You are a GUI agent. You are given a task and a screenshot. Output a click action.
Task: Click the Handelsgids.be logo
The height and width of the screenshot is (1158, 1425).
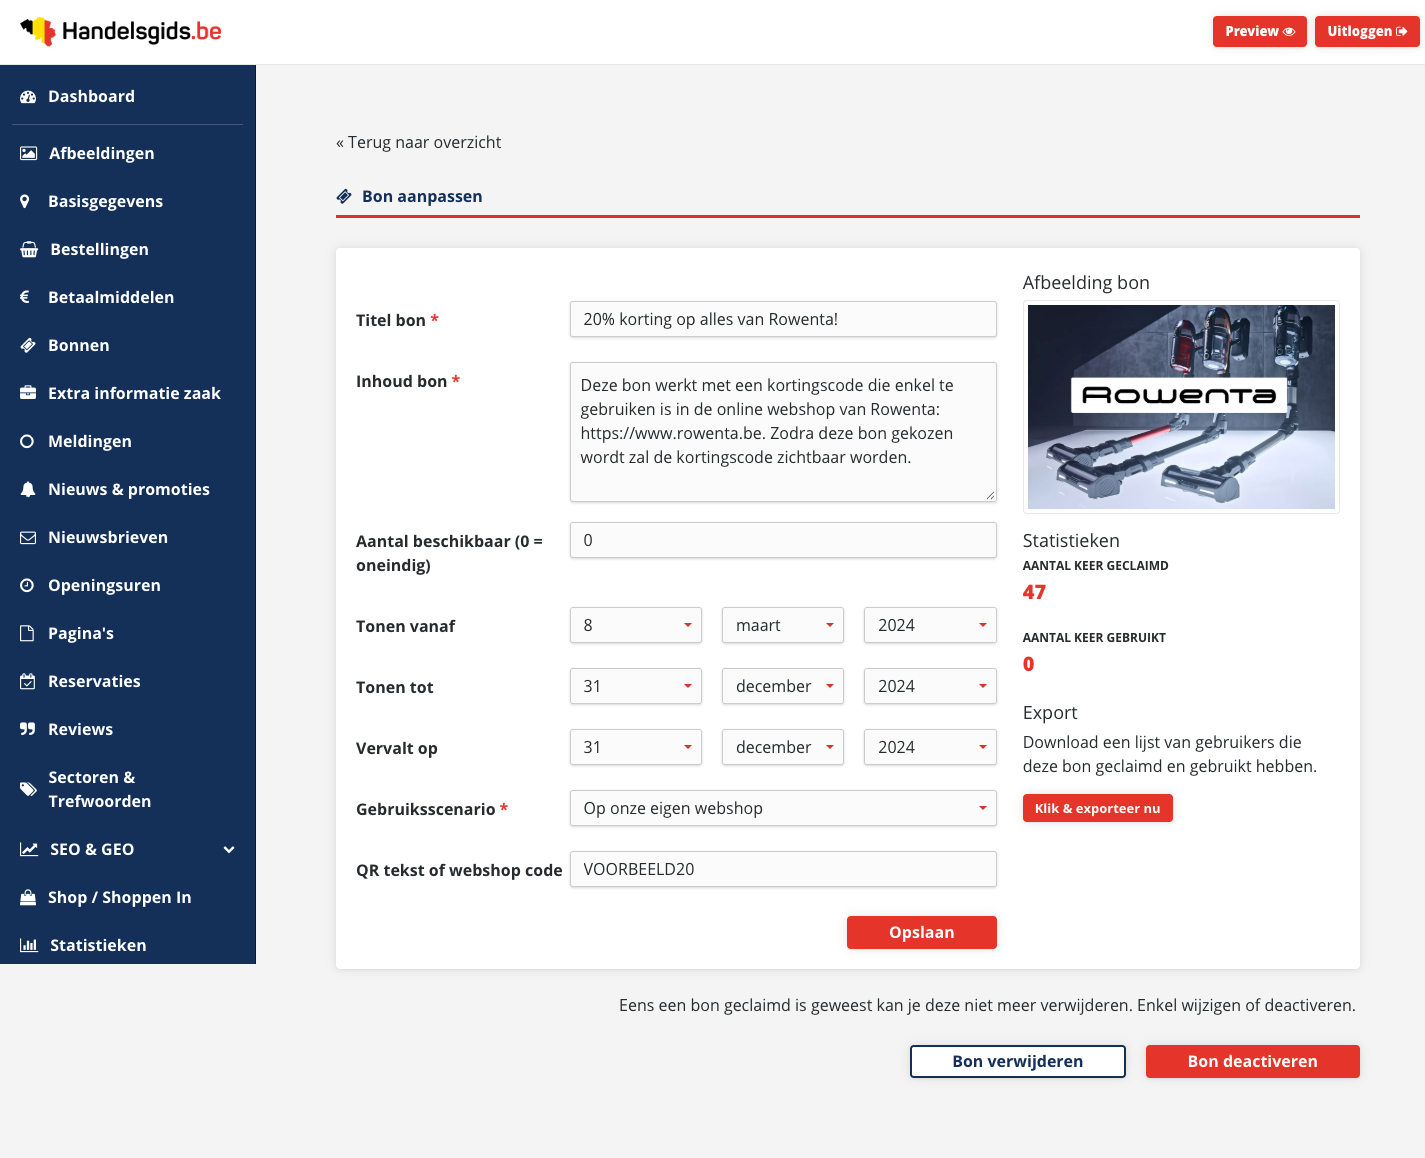(x=121, y=32)
